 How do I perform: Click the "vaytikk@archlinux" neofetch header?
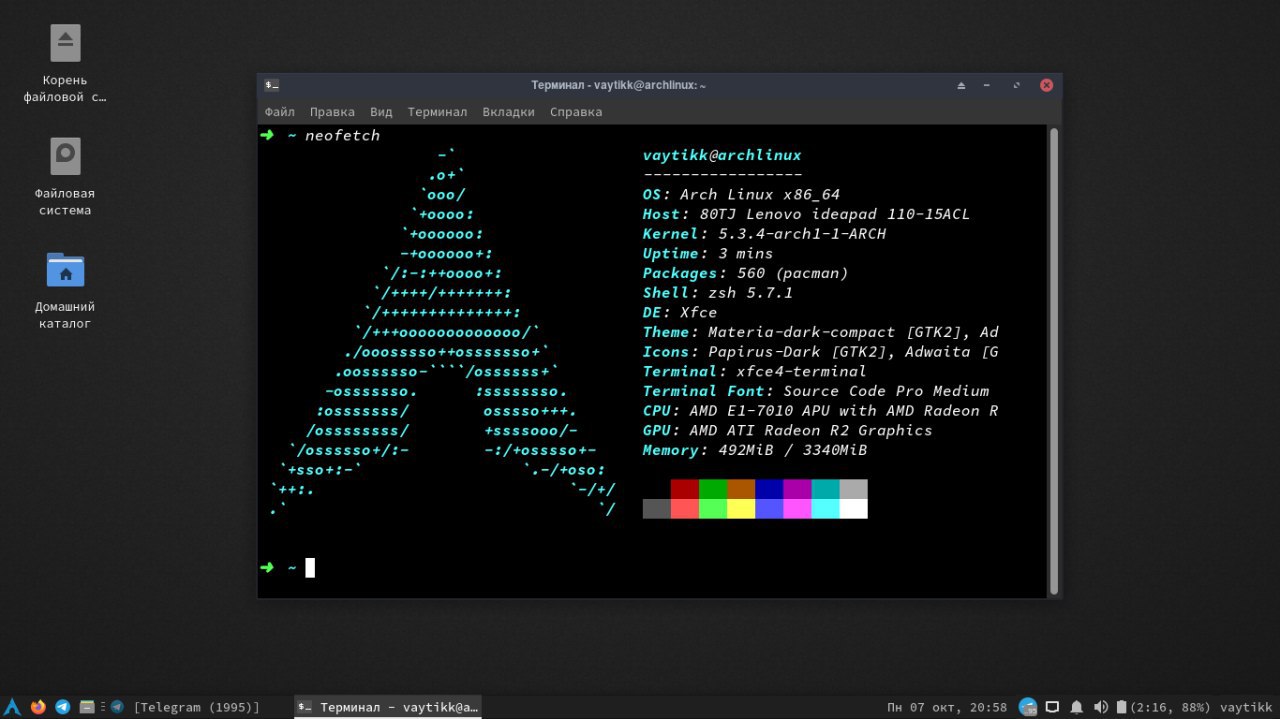click(x=722, y=155)
